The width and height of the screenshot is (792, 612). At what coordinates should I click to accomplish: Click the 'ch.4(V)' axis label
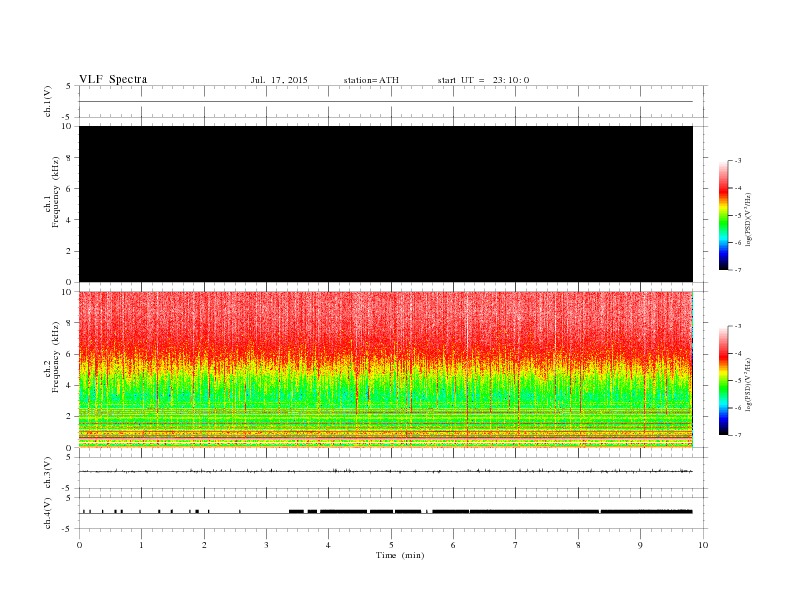pos(48,513)
